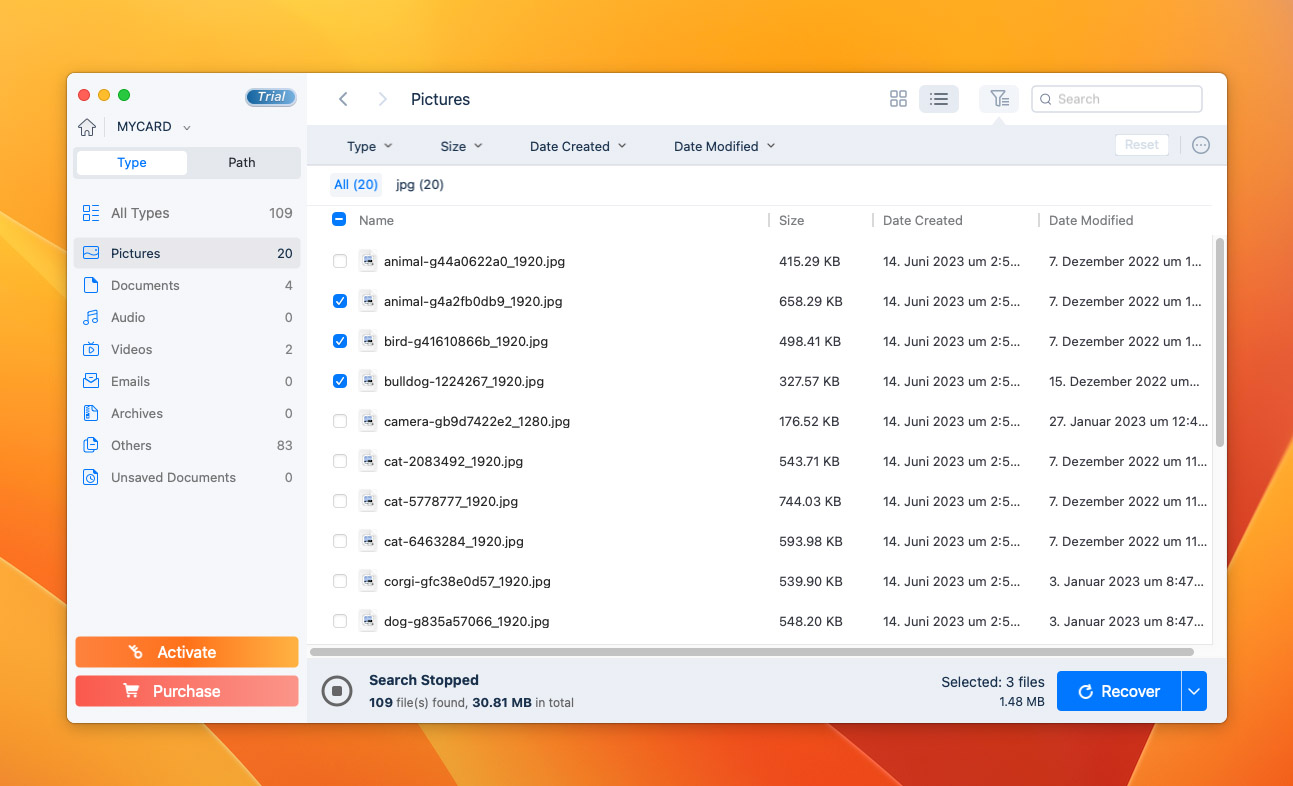
Task: Check dog-g835a57066_1920.jpg checkbox
Action: pyautogui.click(x=340, y=621)
